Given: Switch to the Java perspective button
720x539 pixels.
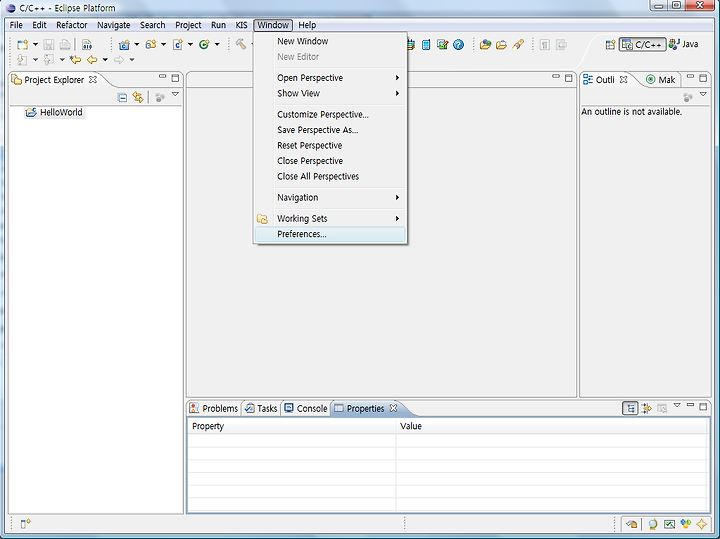Looking at the screenshot, I should [683, 45].
